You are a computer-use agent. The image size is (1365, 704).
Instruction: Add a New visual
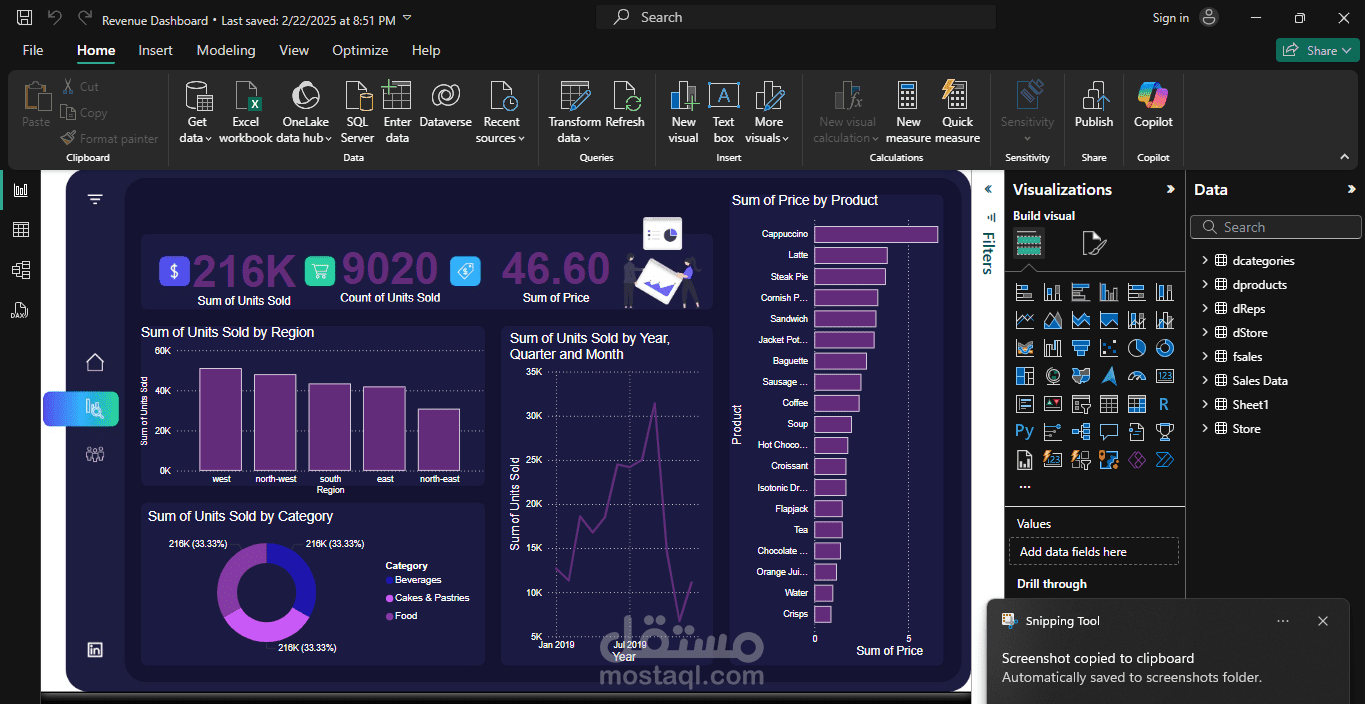(x=684, y=112)
